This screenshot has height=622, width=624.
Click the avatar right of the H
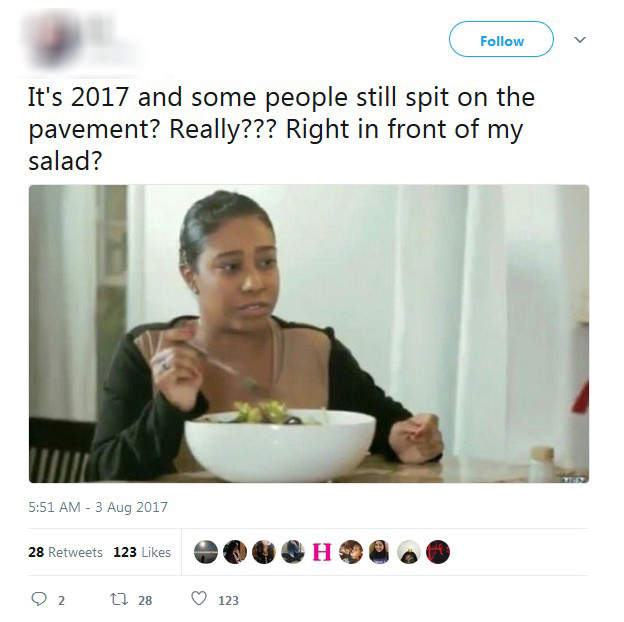click(351, 552)
